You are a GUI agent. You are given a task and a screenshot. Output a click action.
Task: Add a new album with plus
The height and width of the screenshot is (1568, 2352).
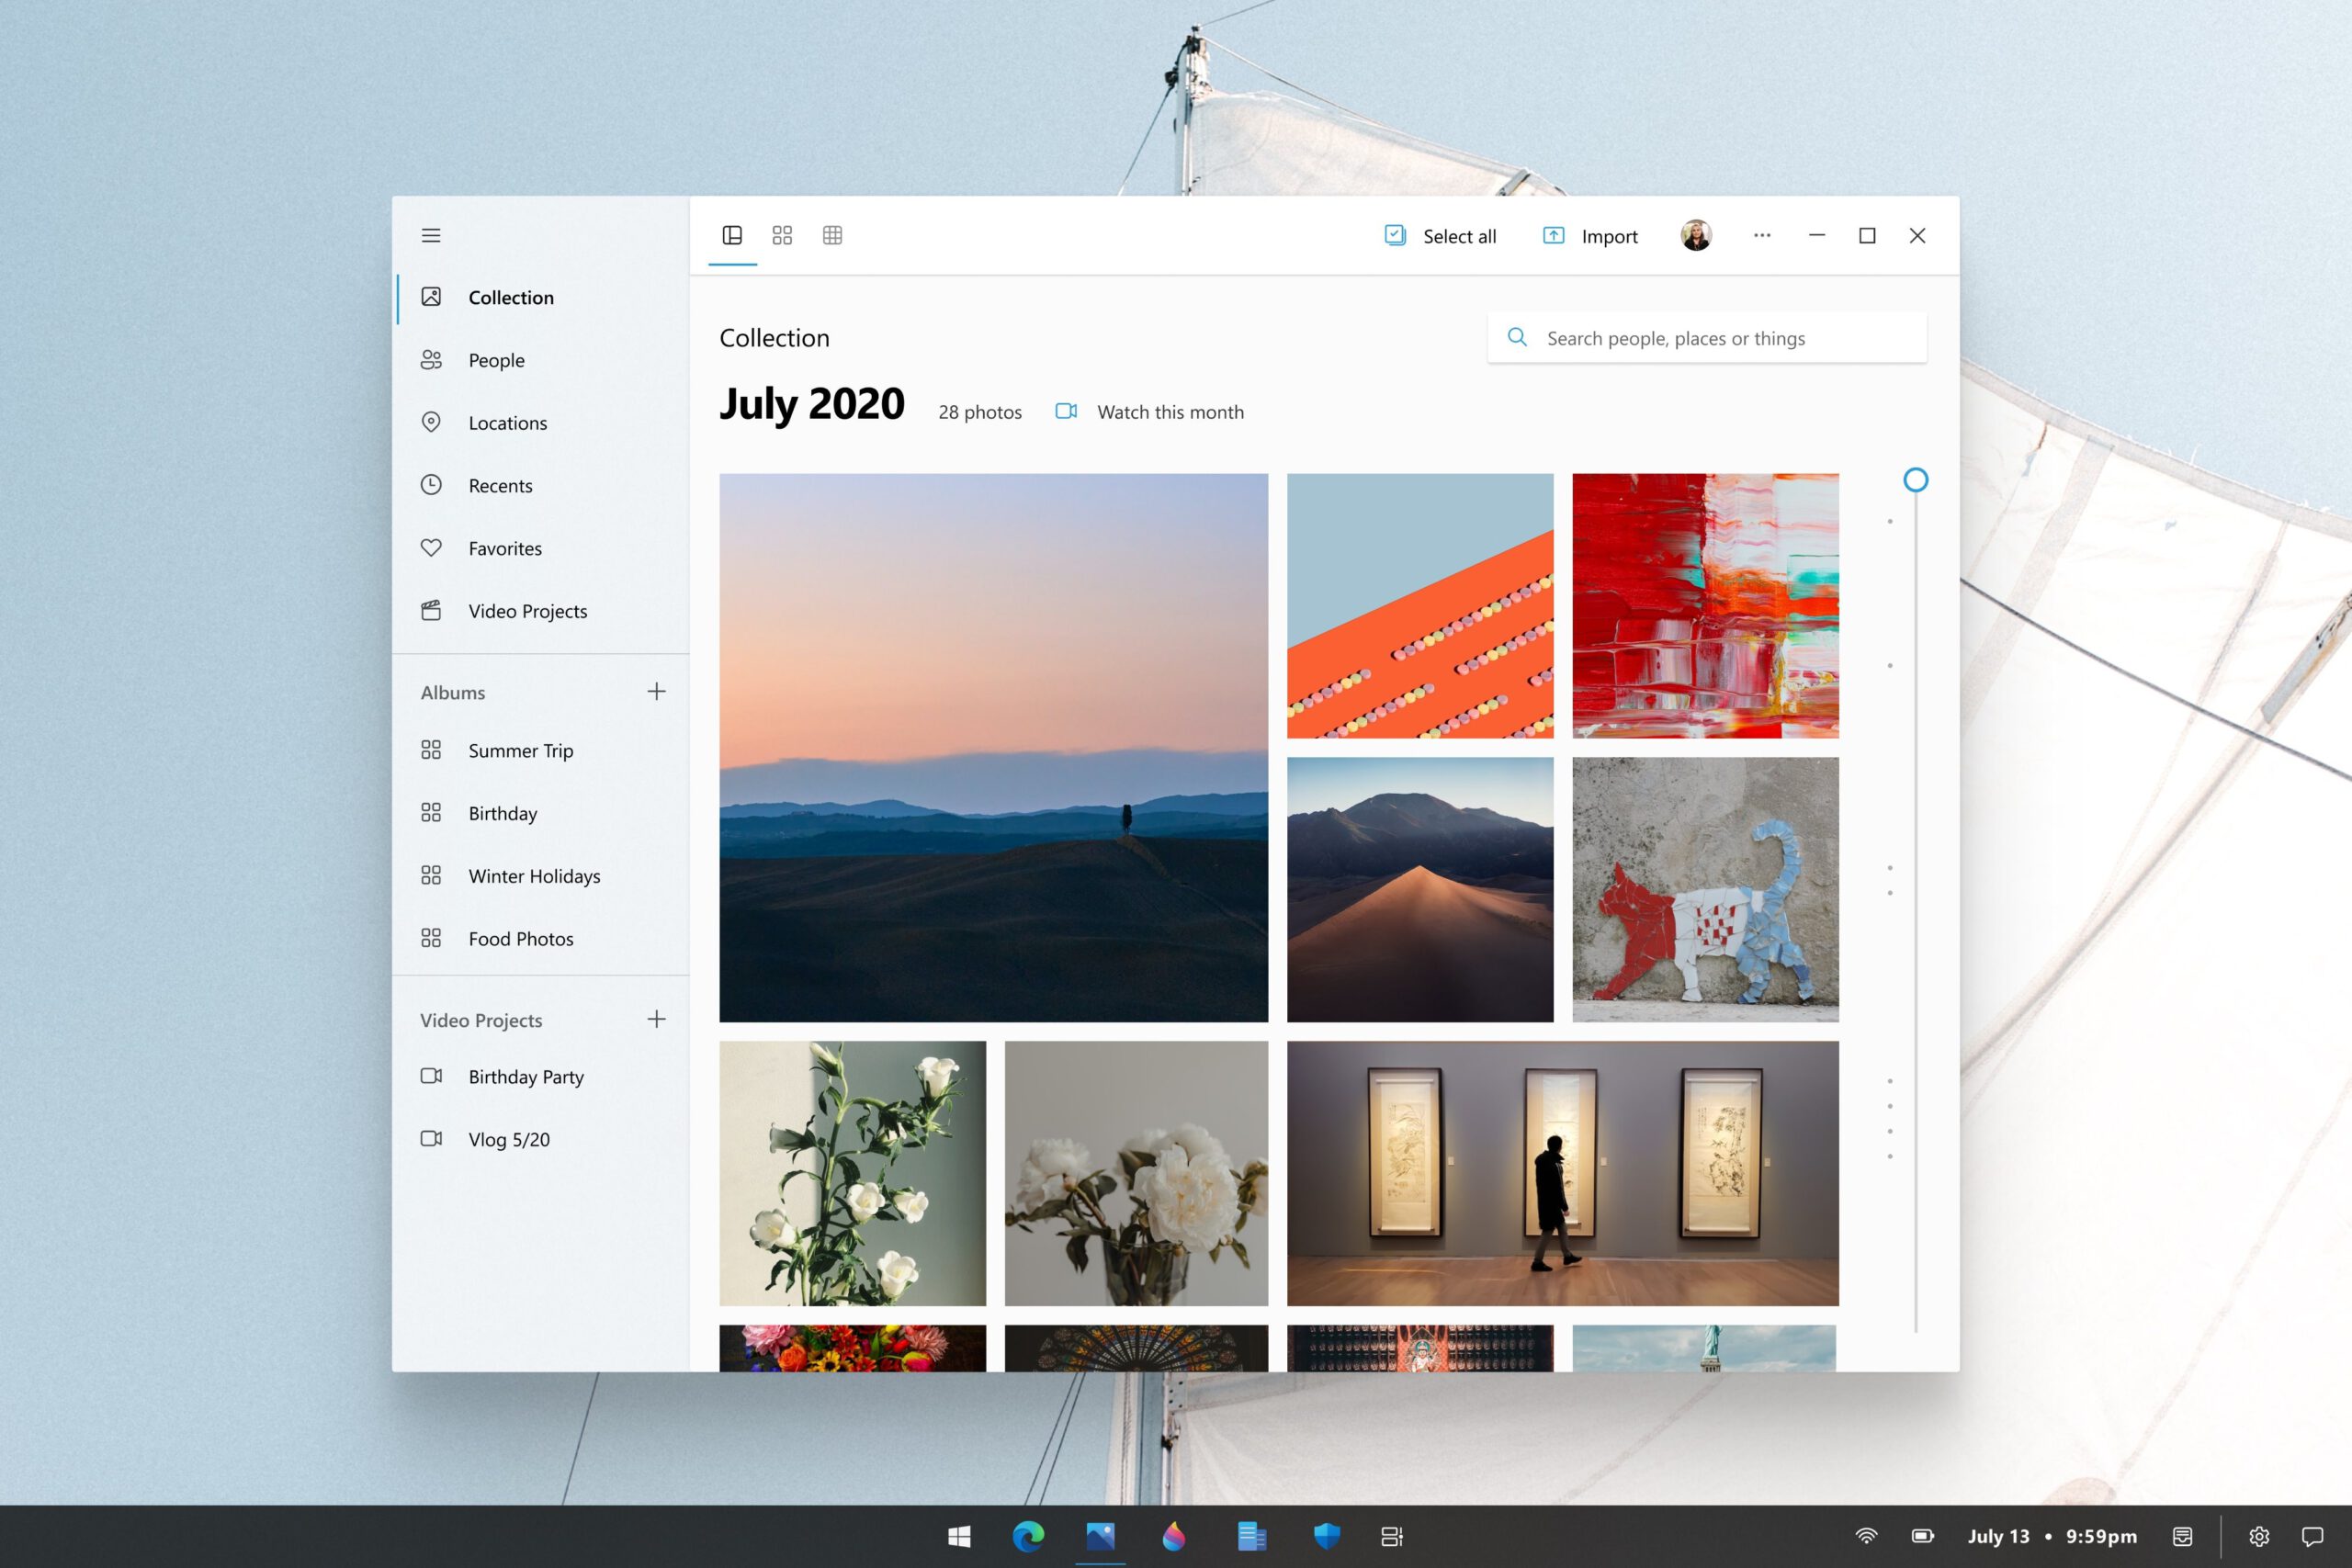(656, 692)
